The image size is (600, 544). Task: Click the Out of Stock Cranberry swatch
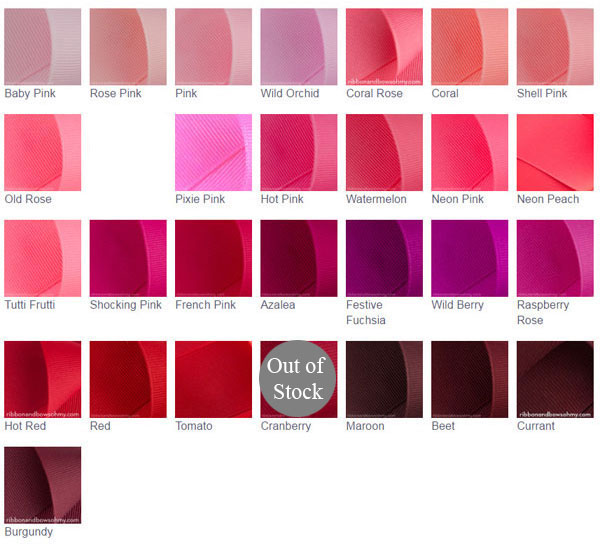point(299,379)
